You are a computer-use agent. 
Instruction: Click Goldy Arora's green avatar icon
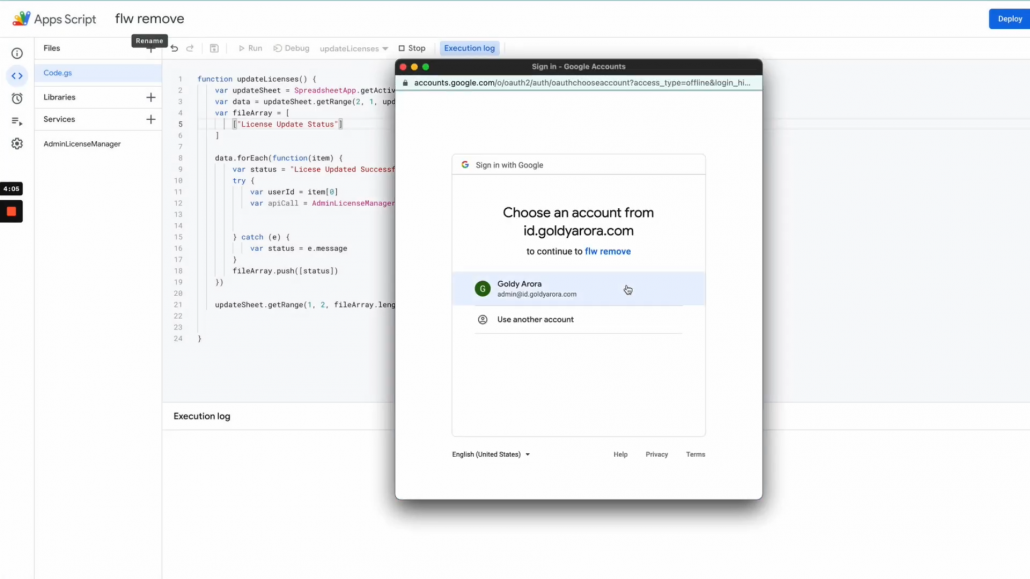(483, 289)
